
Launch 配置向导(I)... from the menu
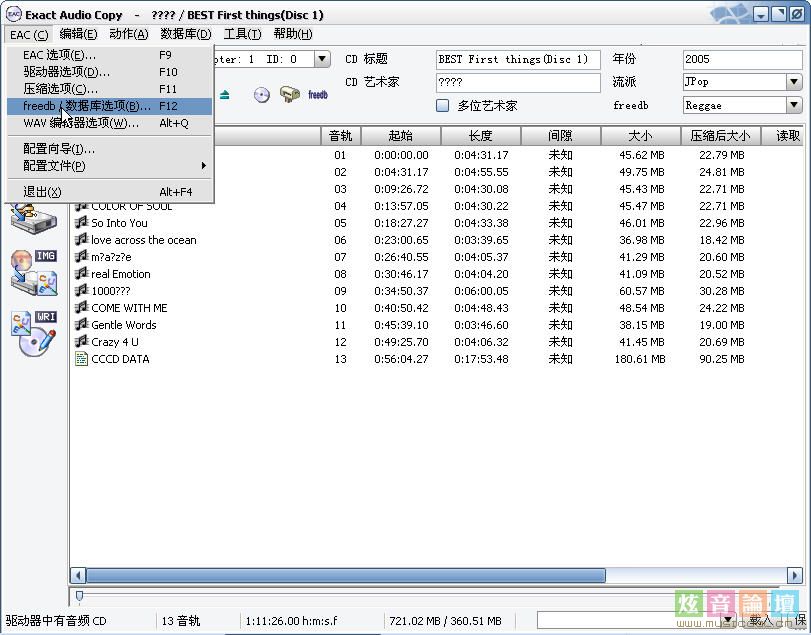pyautogui.click(x=110, y=149)
